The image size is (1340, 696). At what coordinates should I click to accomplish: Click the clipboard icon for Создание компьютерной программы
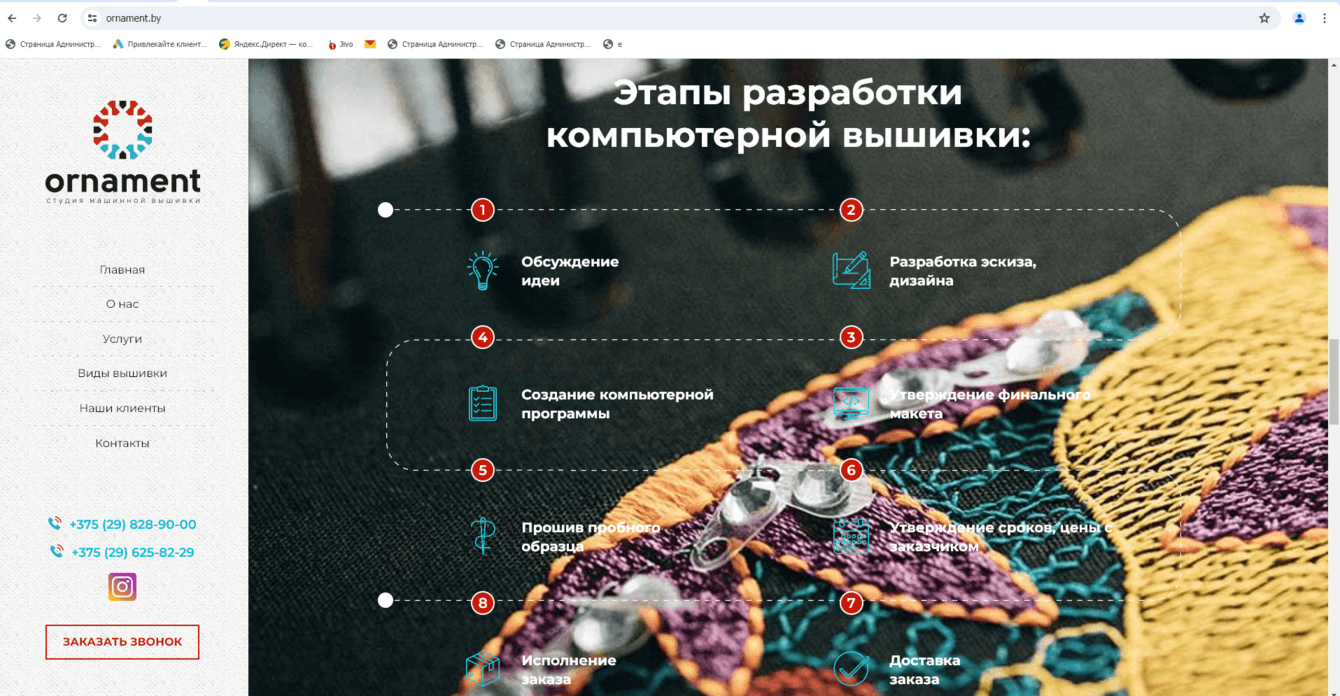click(x=483, y=401)
